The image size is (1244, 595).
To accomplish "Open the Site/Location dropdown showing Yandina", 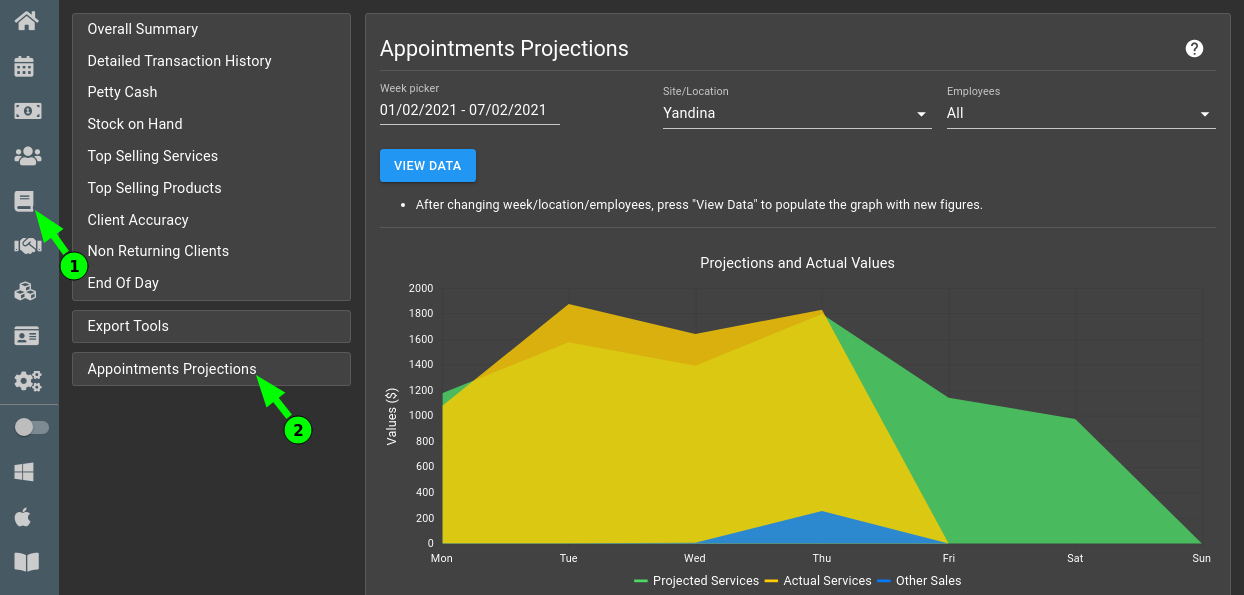I will [795, 112].
